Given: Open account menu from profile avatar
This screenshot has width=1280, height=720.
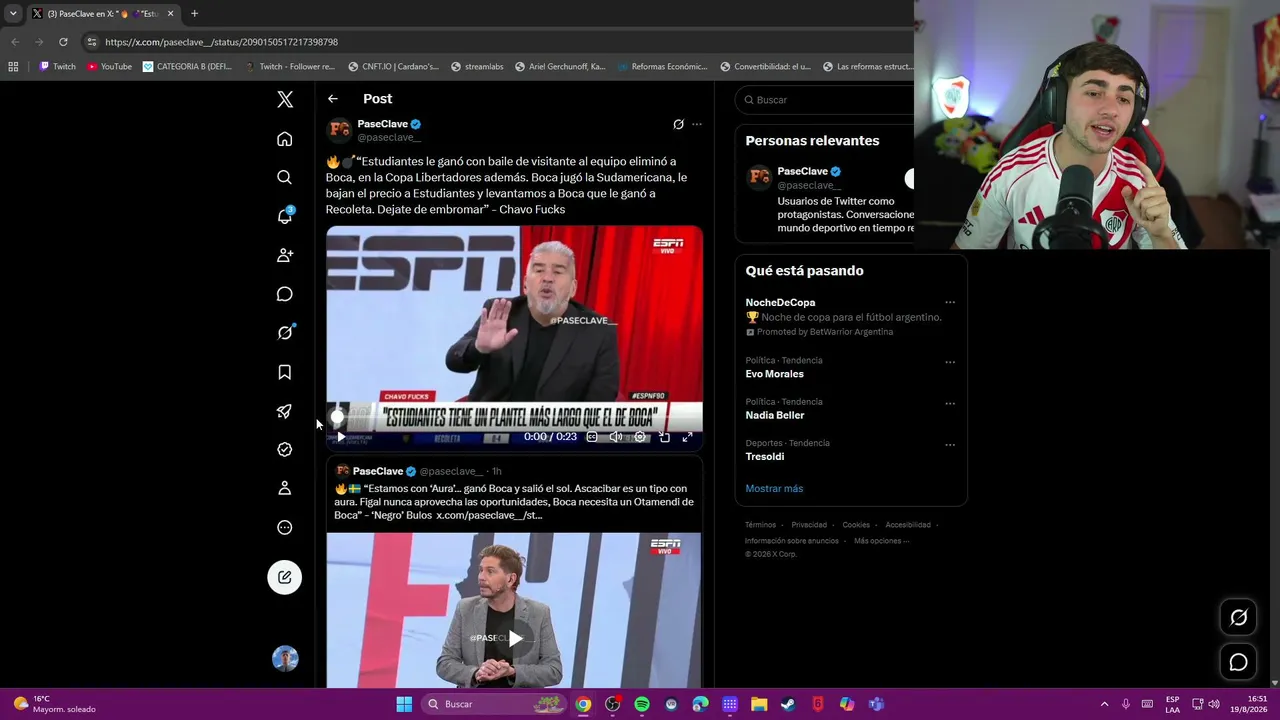Looking at the screenshot, I should 285,658.
